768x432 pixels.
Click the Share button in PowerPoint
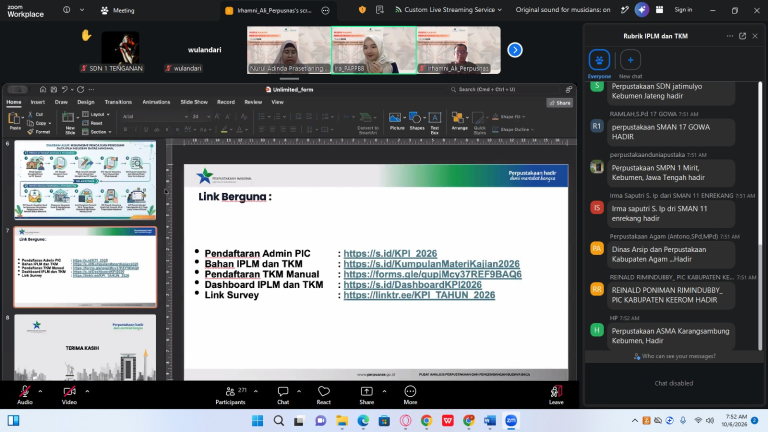(x=560, y=103)
